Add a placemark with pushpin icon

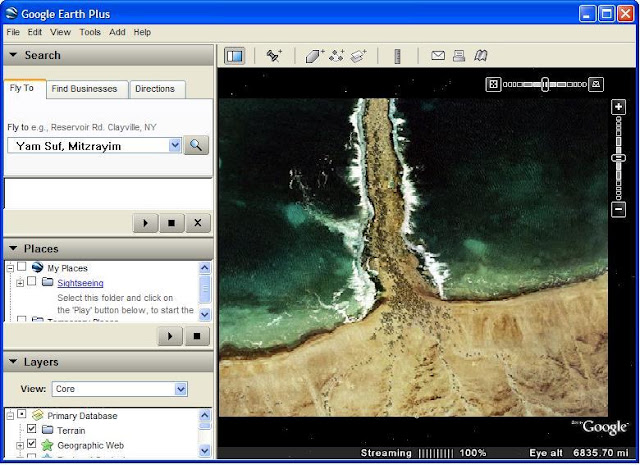pyautogui.click(x=274, y=56)
